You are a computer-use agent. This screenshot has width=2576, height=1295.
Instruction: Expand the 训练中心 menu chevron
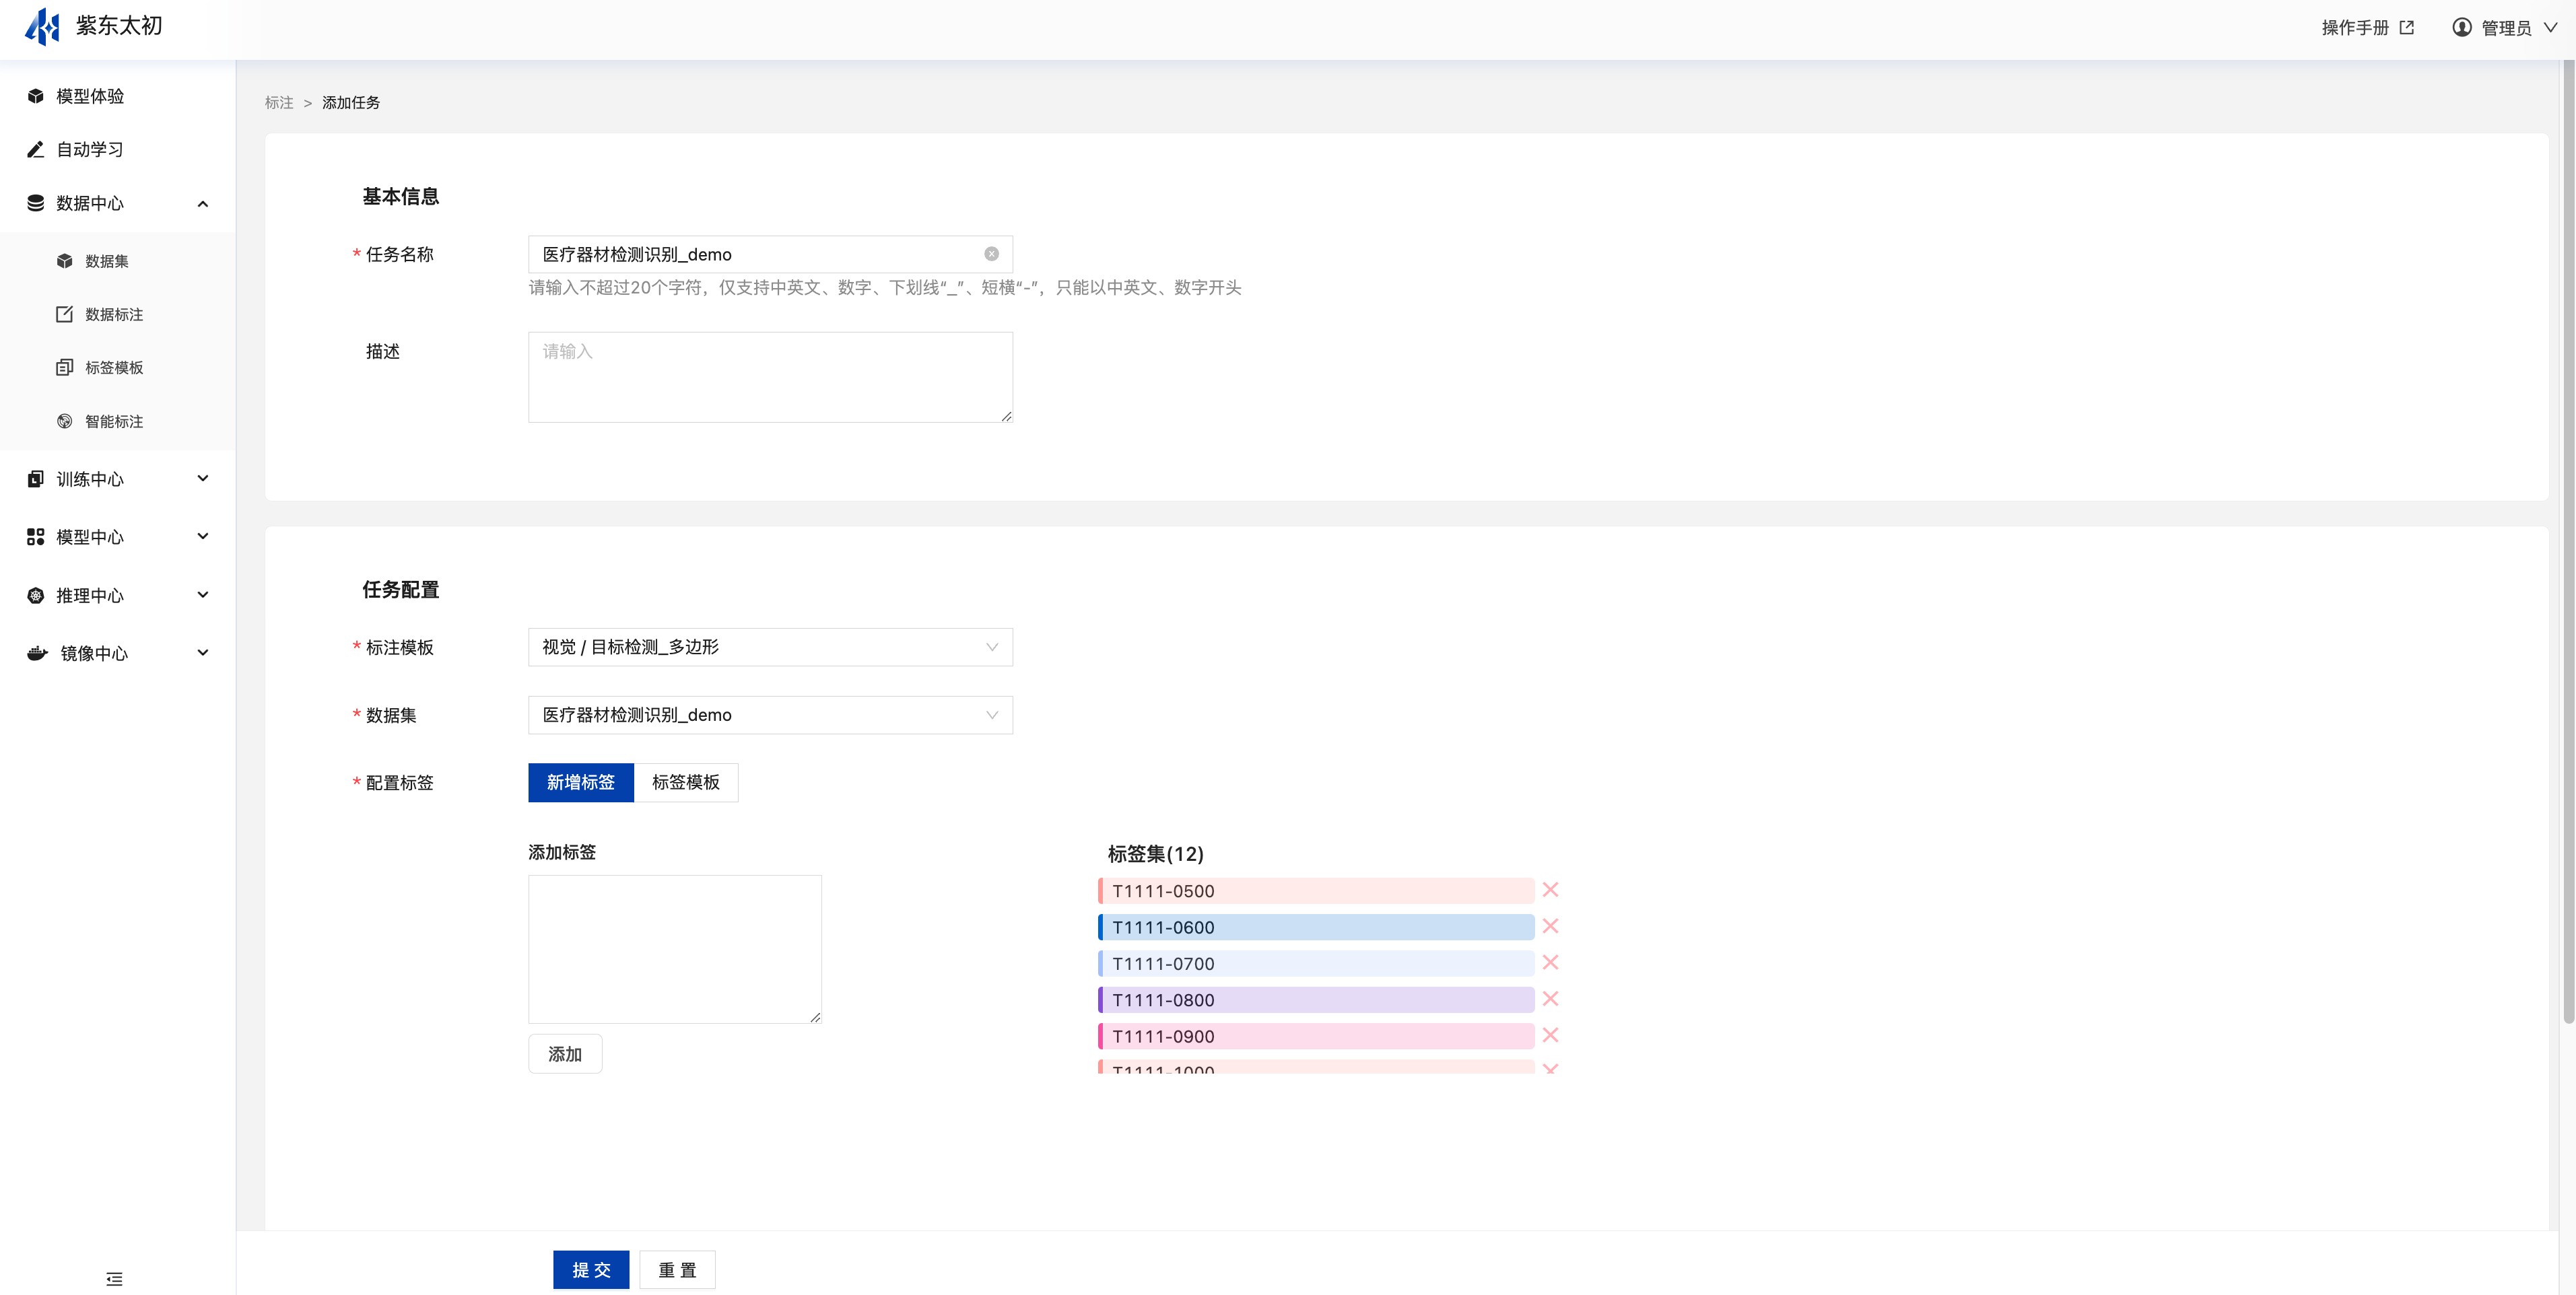pos(203,478)
